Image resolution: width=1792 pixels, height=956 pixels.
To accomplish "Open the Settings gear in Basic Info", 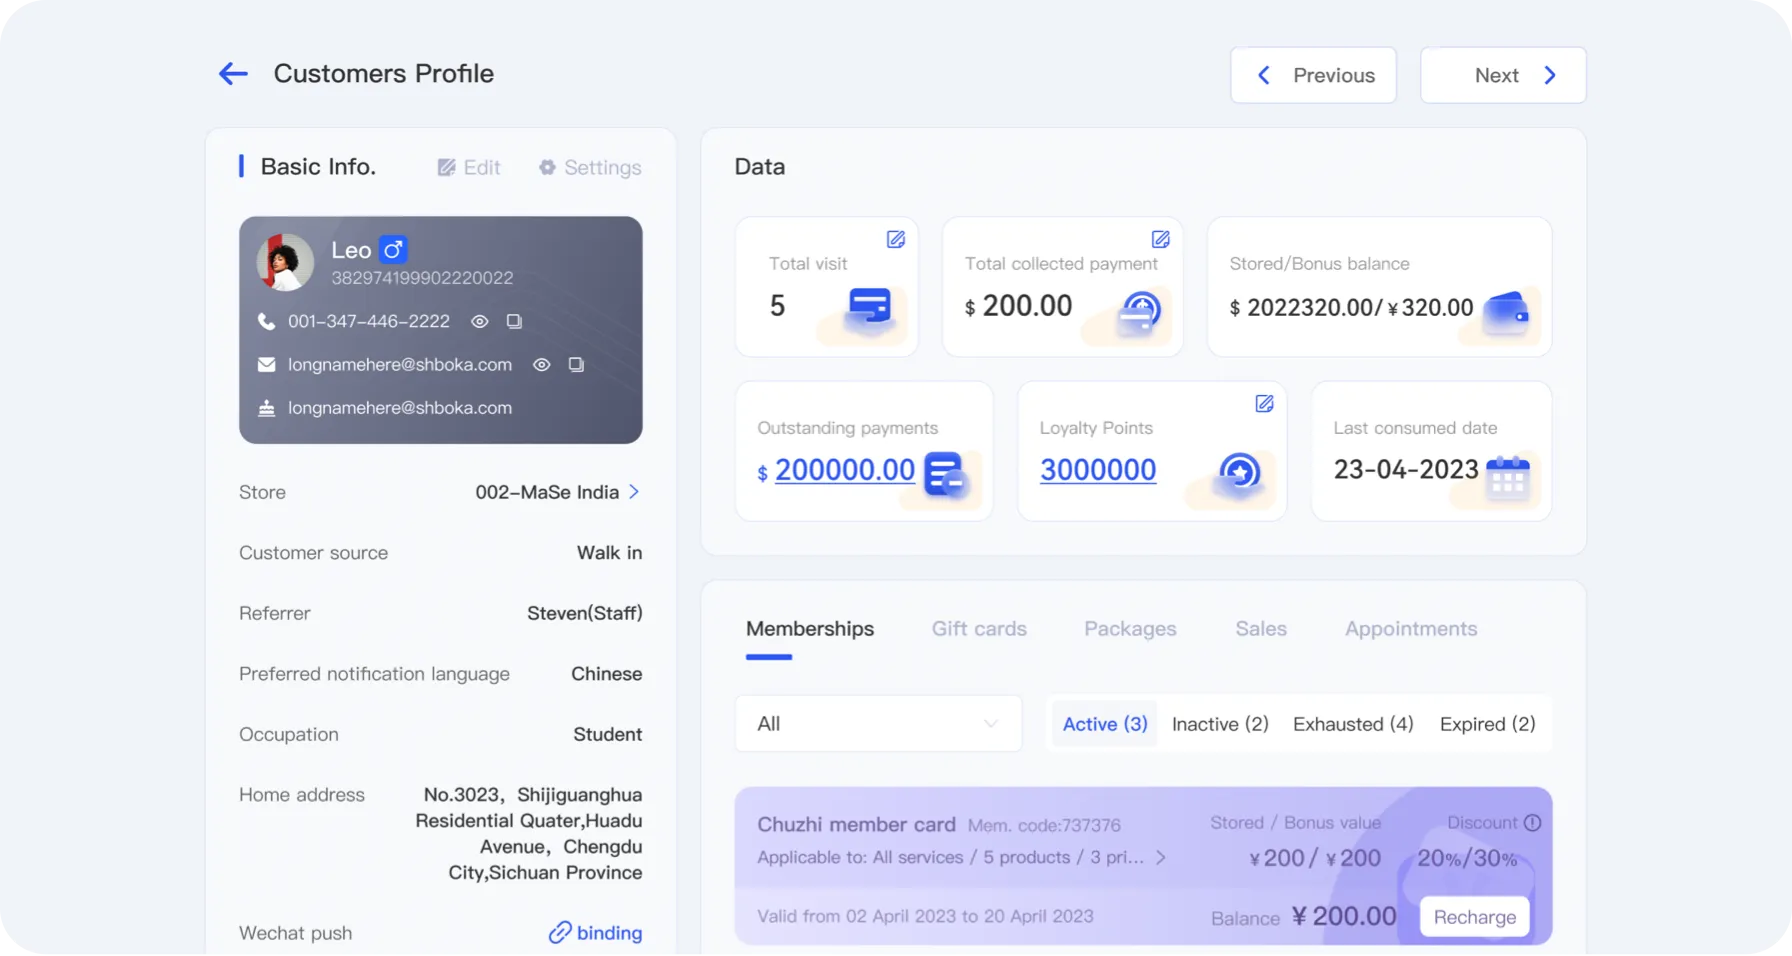I will point(589,167).
